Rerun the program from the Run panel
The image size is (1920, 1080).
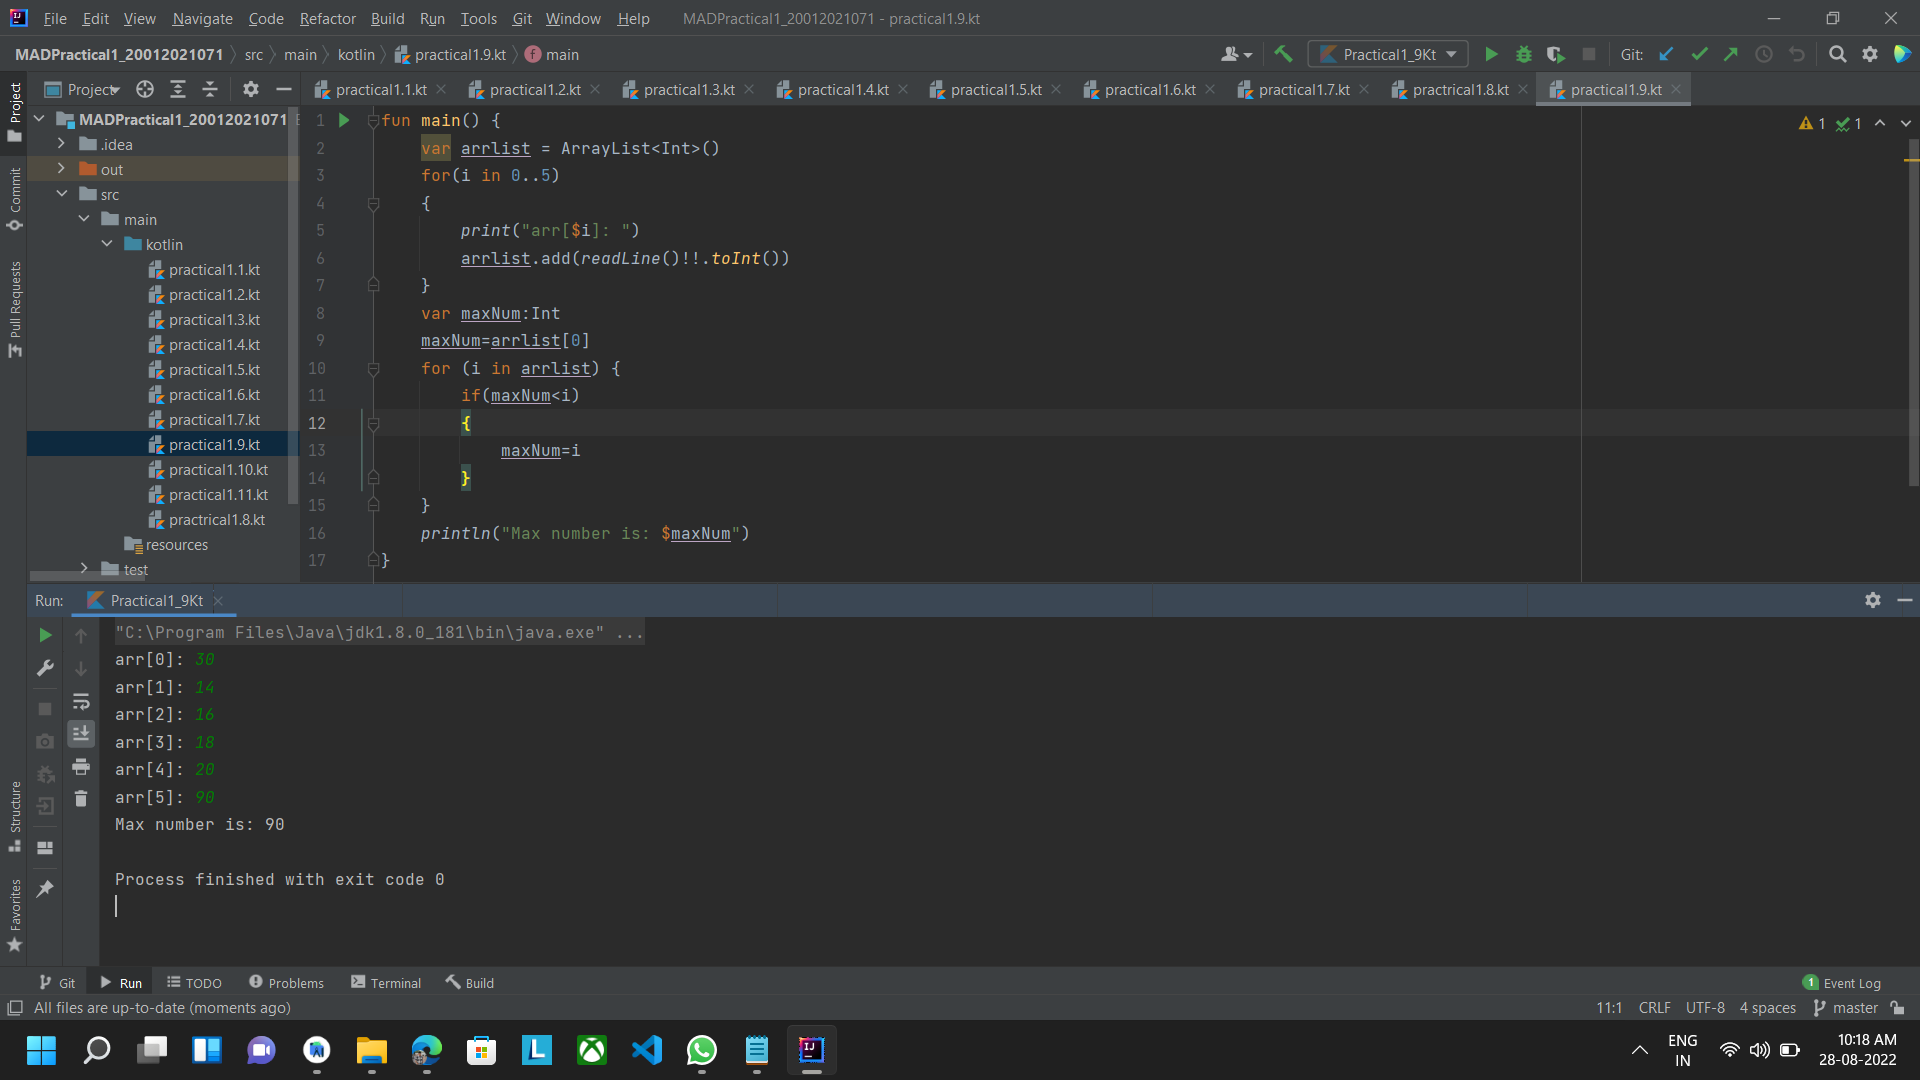pos(44,634)
